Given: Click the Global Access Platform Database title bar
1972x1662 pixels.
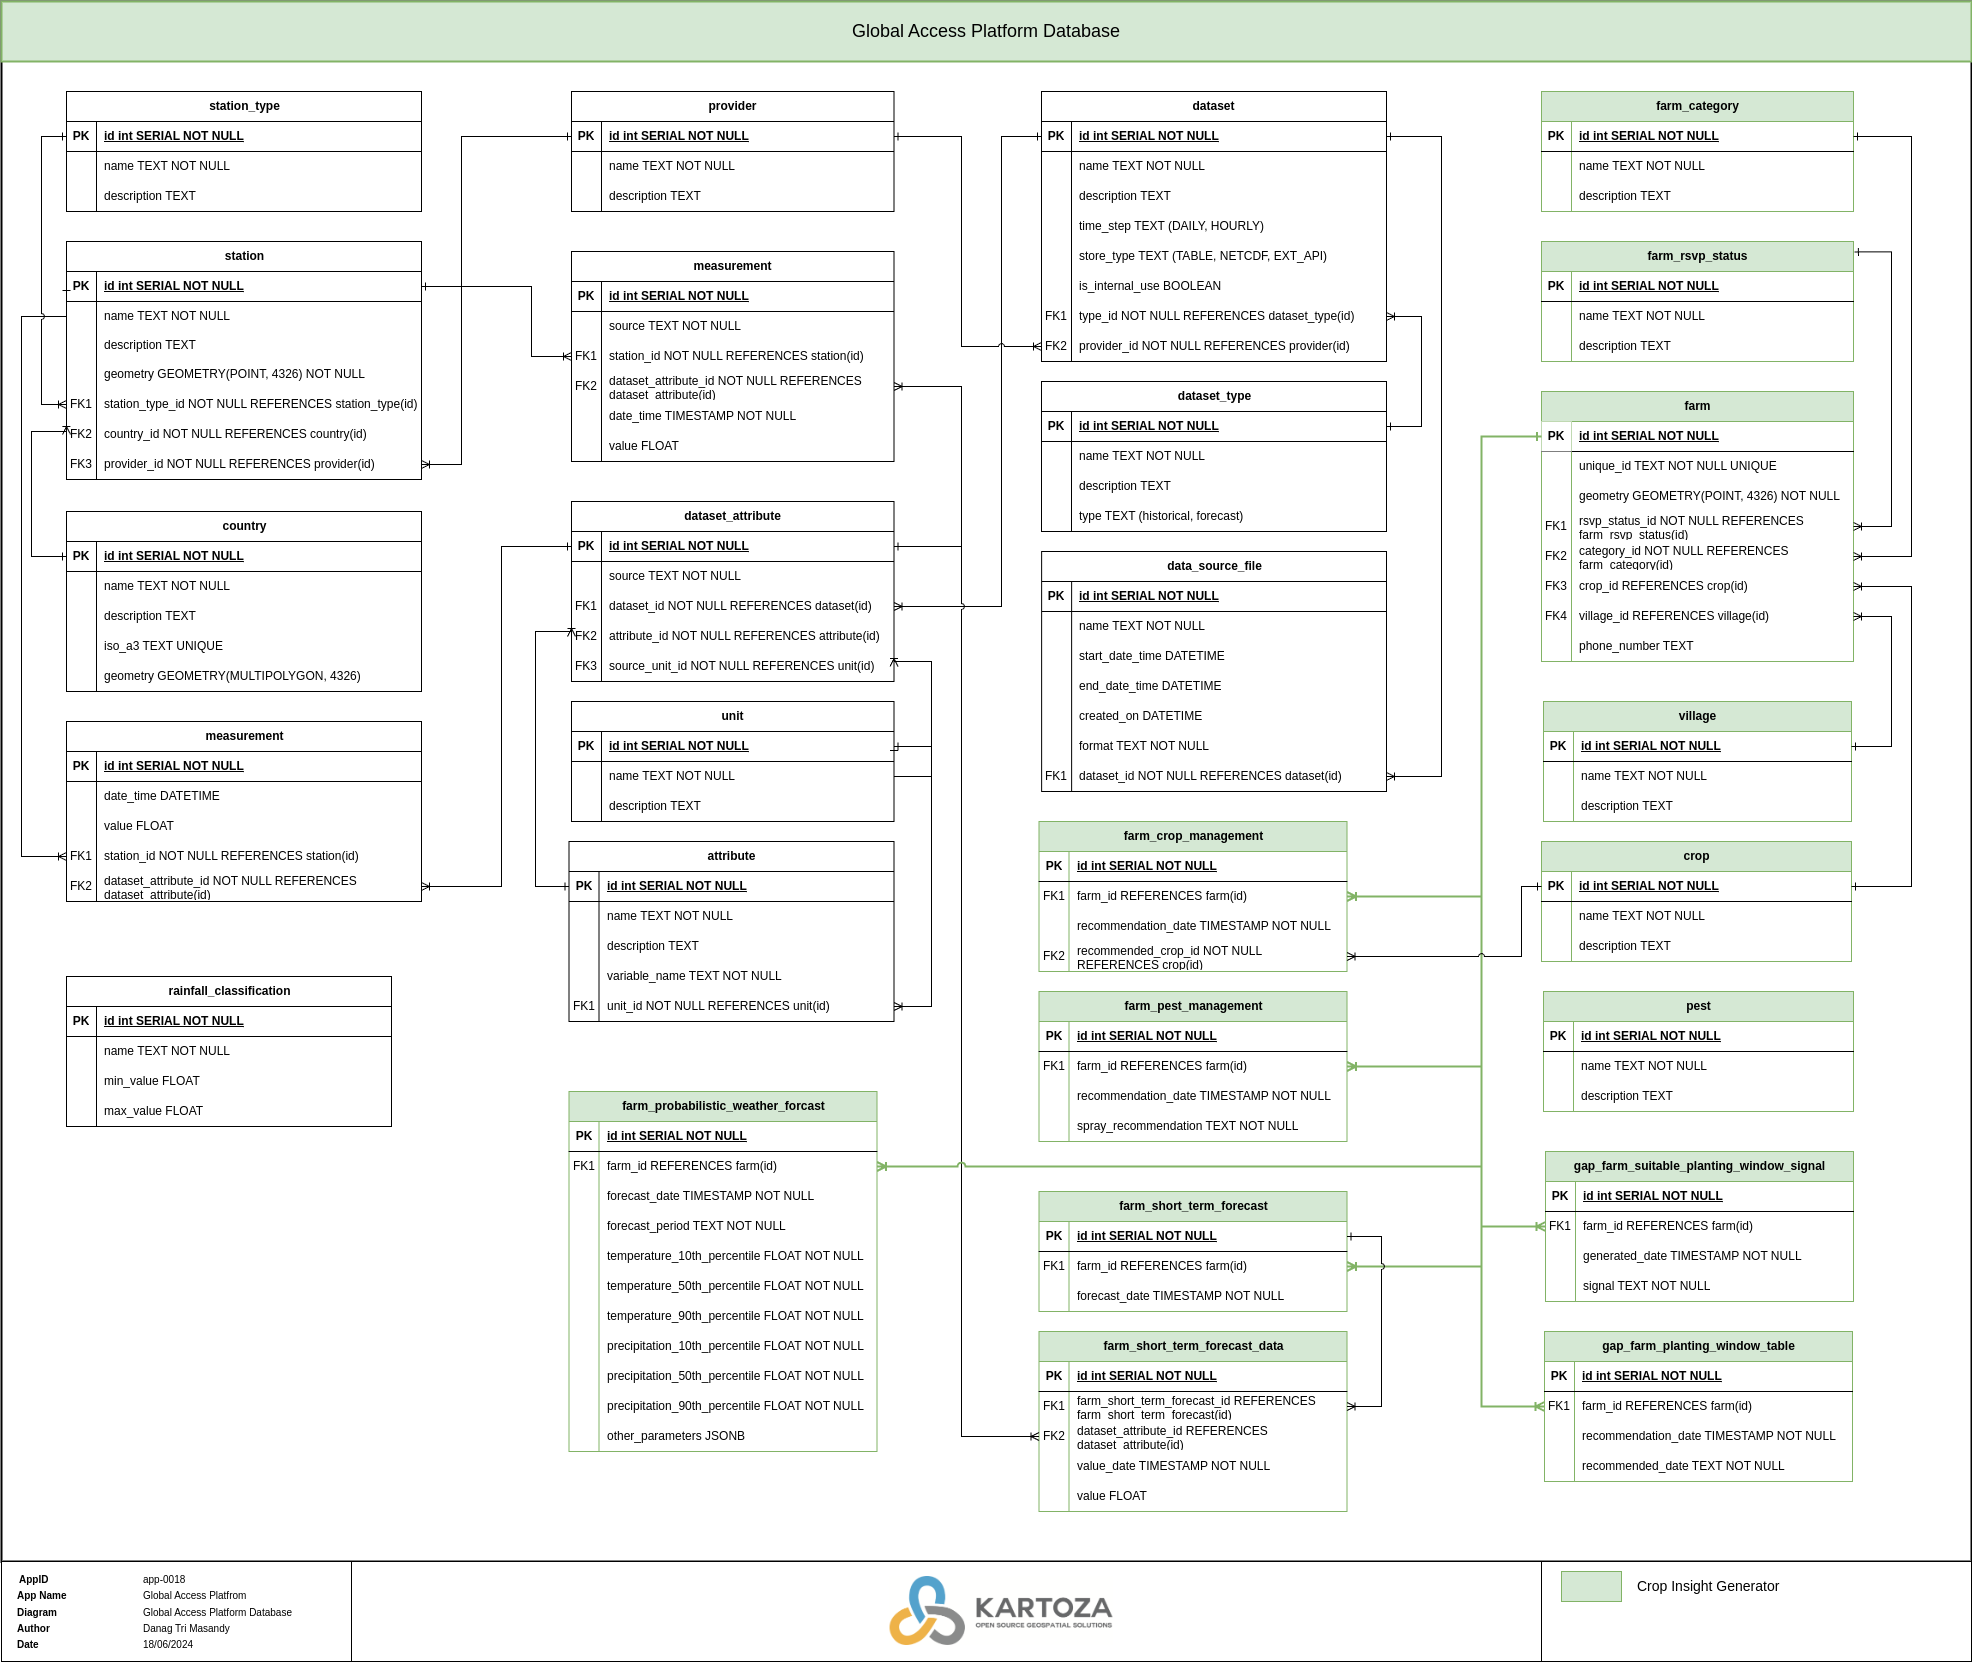Looking at the screenshot, I should tap(985, 31).
